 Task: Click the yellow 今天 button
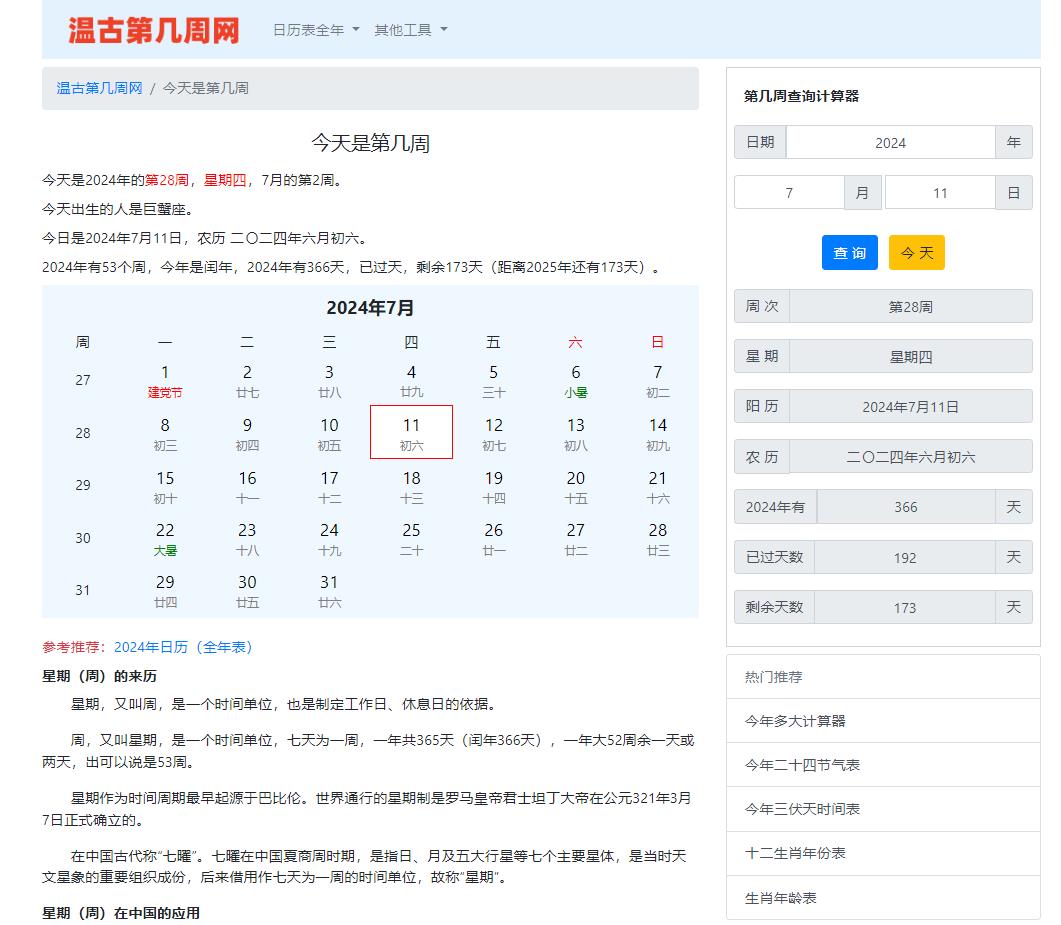click(x=916, y=253)
